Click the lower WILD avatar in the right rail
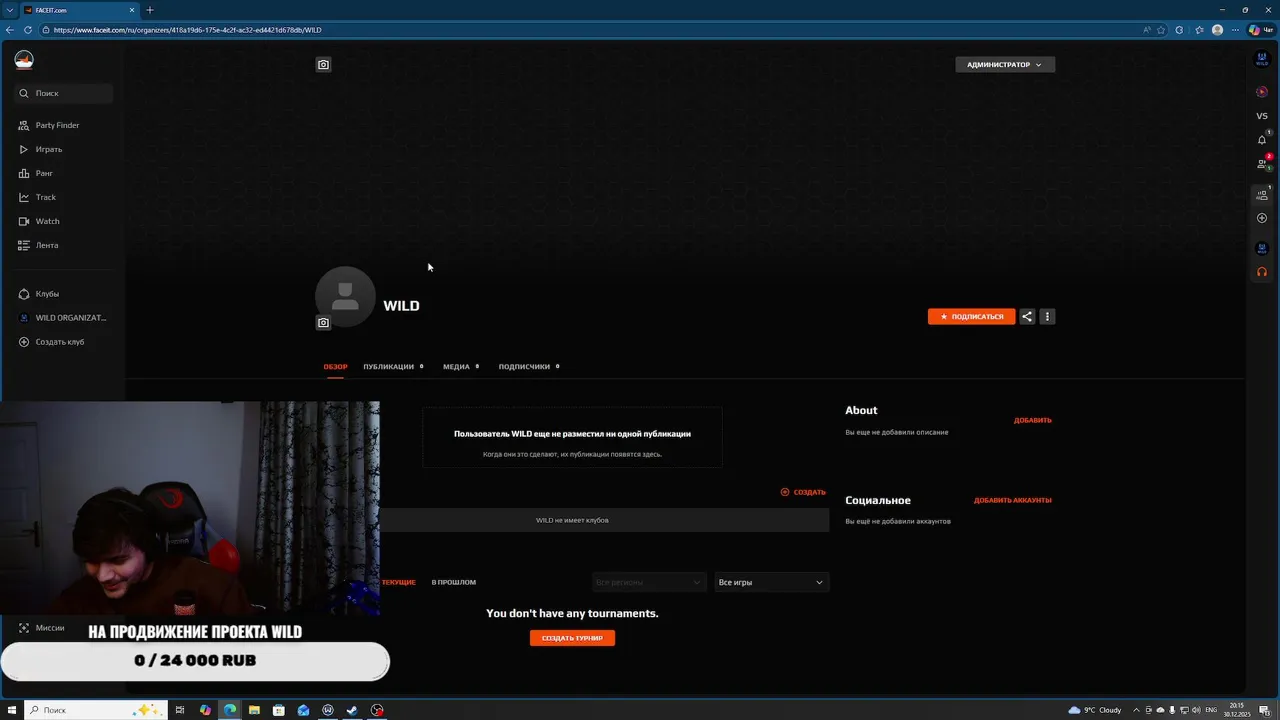 (1262, 248)
